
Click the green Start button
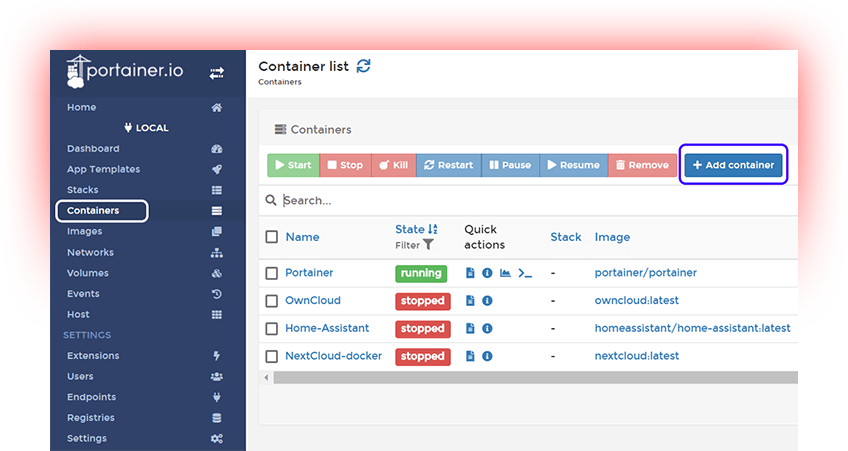(293, 165)
